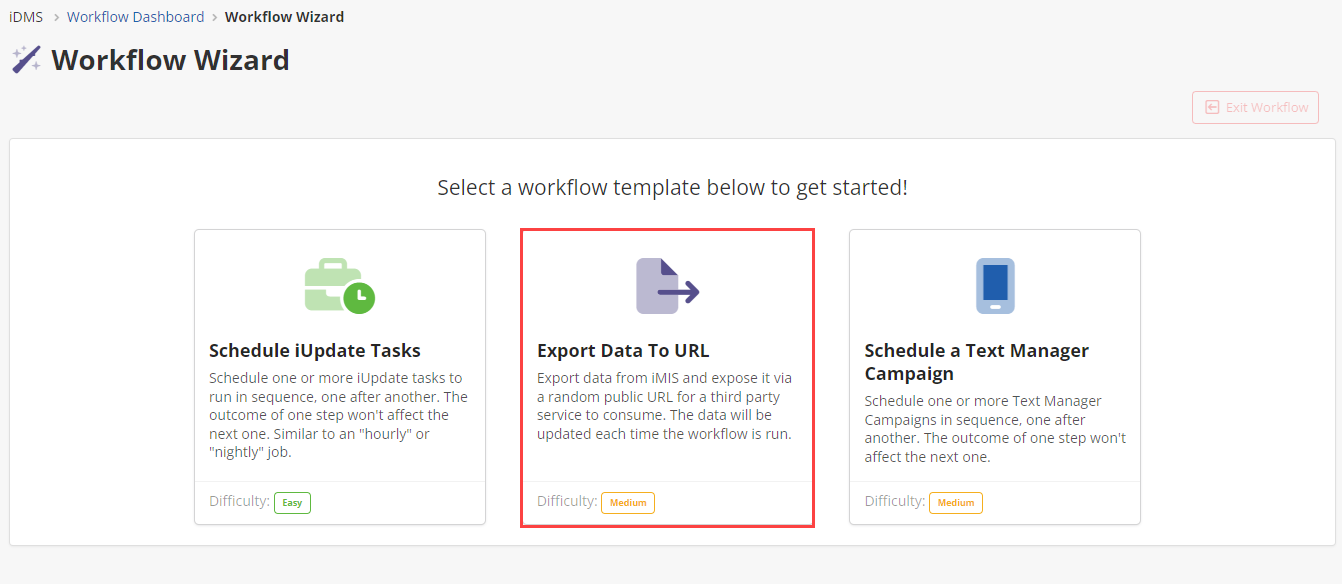Click the Medium badge on Text Manager card

(956, 502)
